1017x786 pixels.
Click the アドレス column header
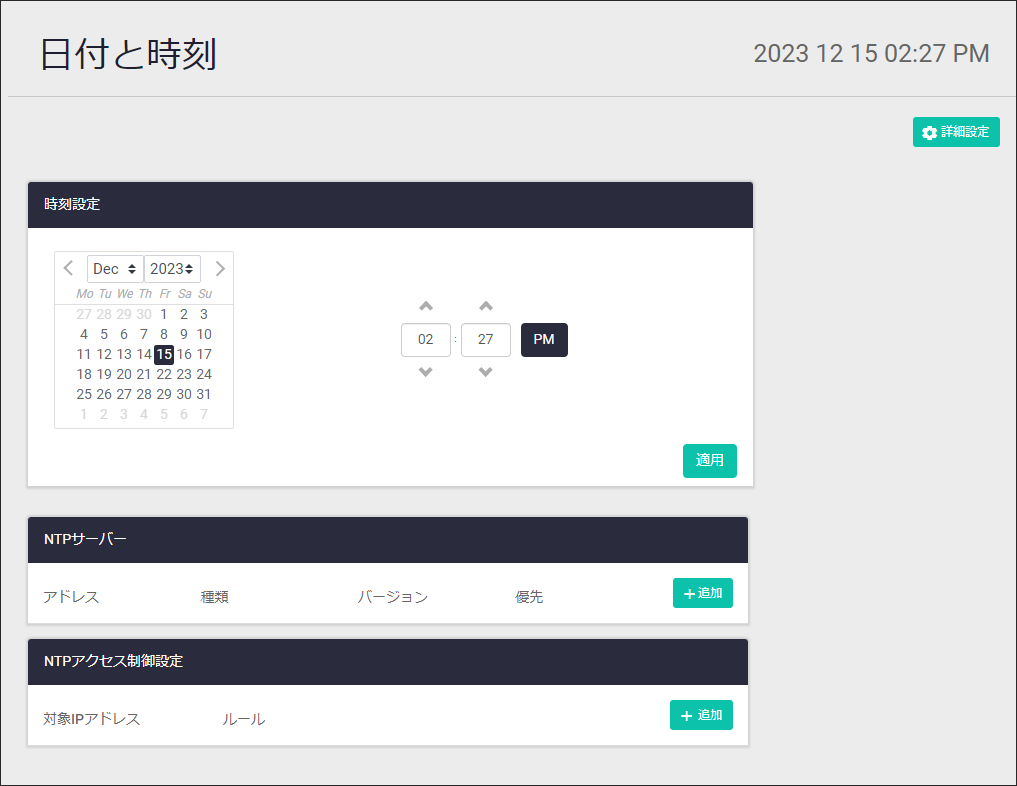[x=71, y=597]
